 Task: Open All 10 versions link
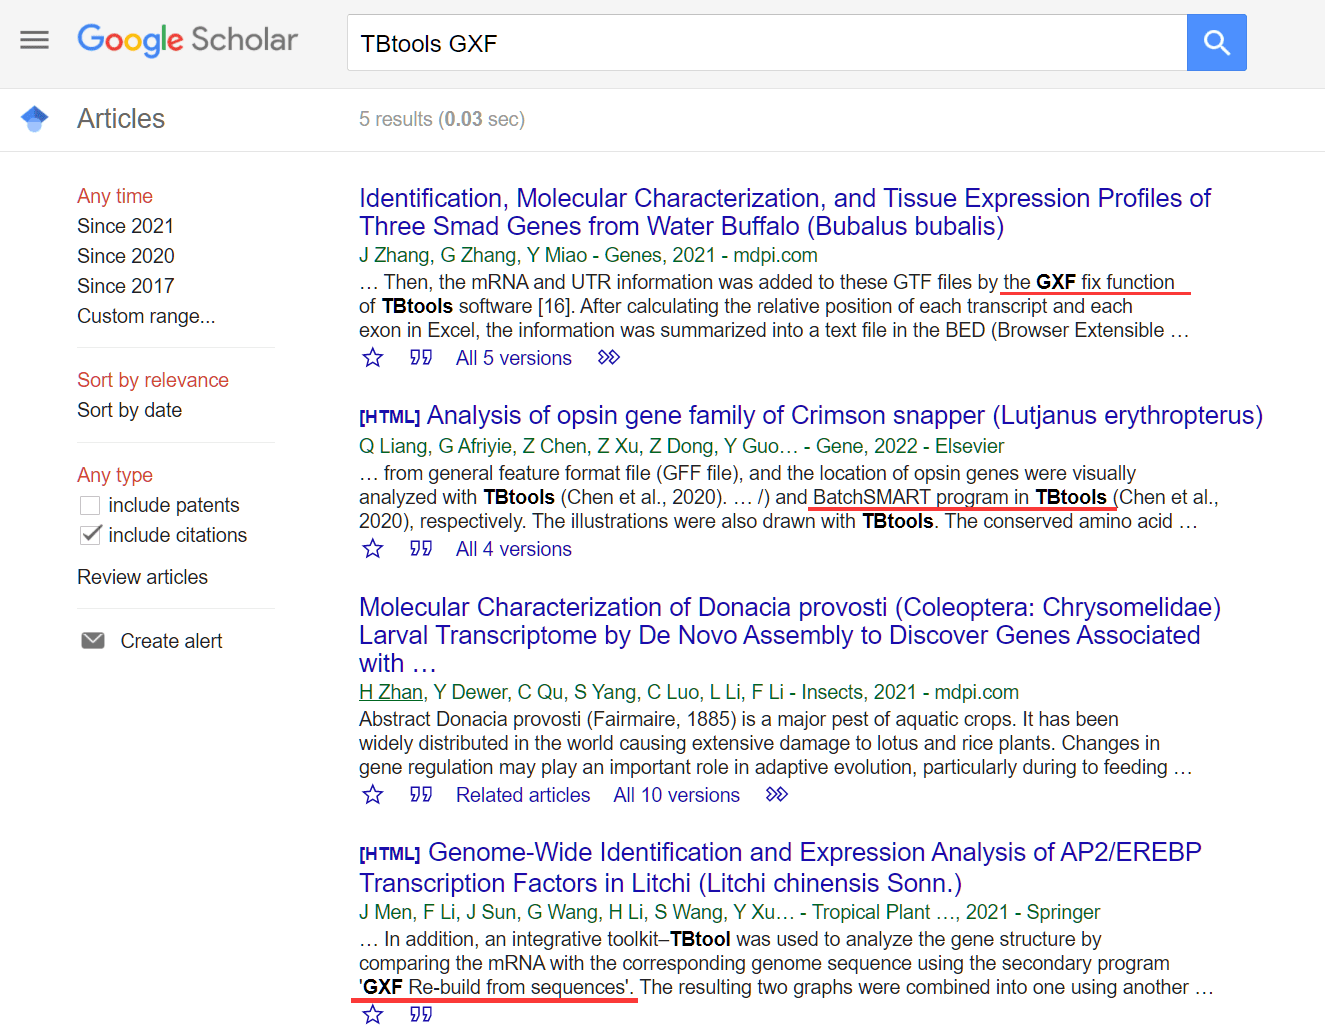(677, 795)
